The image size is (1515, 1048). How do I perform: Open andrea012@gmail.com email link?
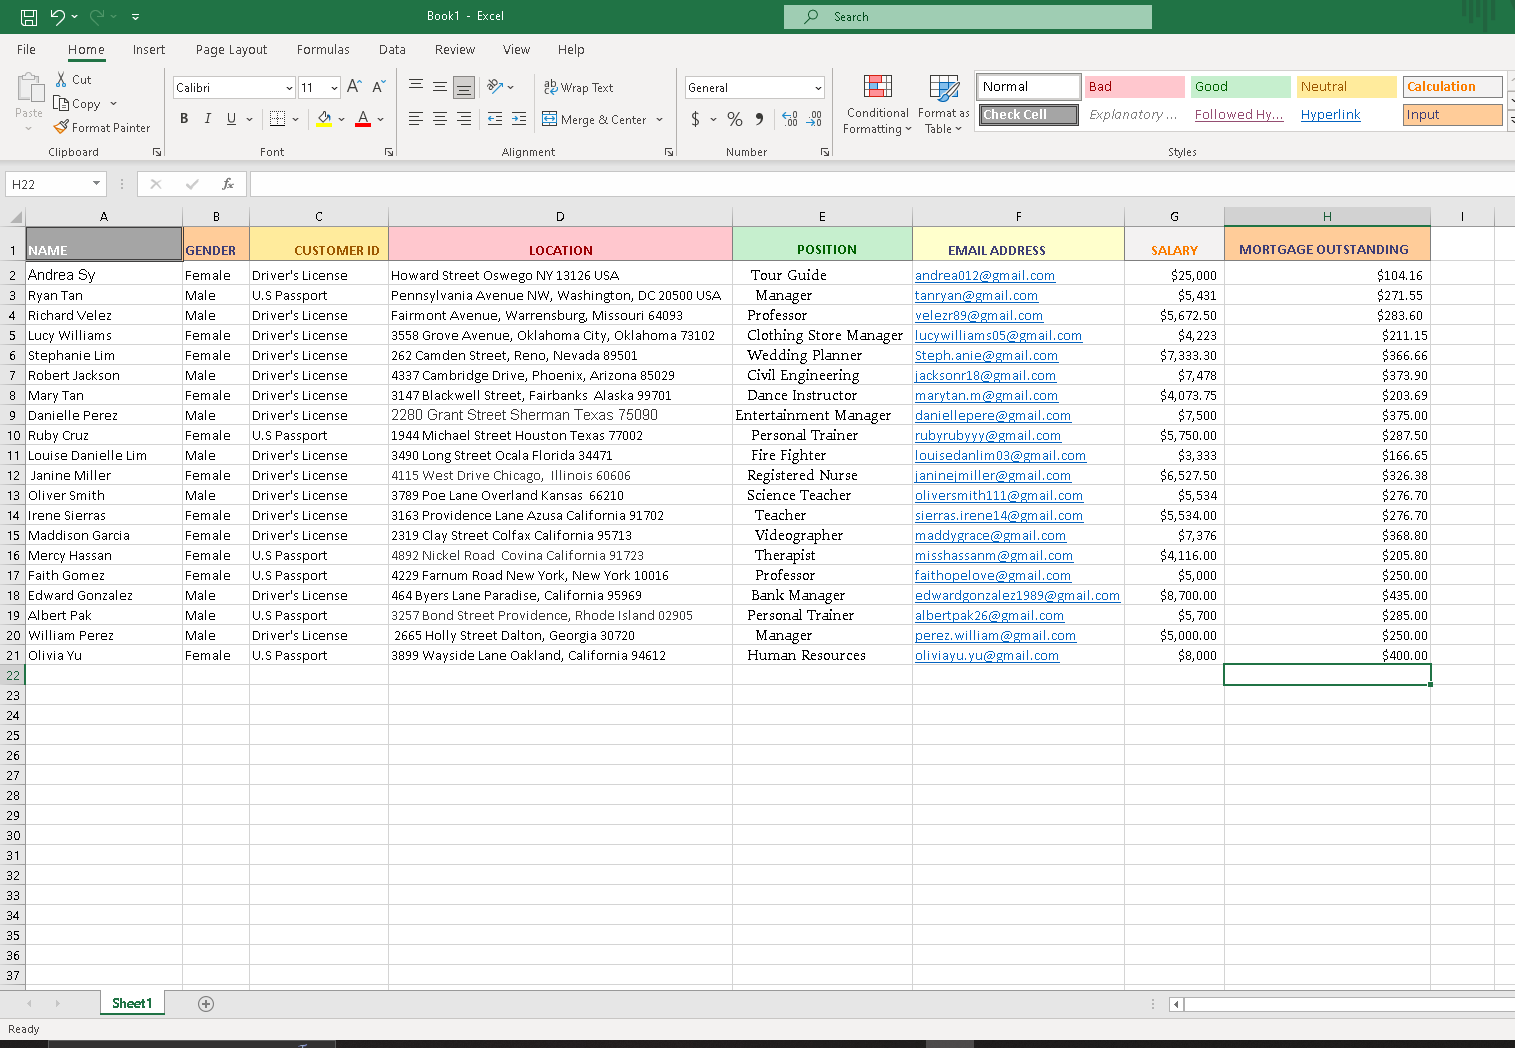coord(985,275)
